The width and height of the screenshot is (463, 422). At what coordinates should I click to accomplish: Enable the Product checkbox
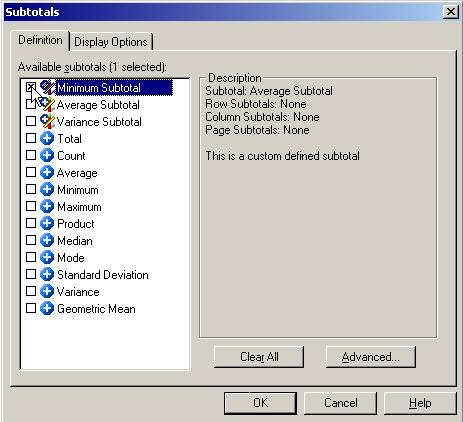point(31,223)
